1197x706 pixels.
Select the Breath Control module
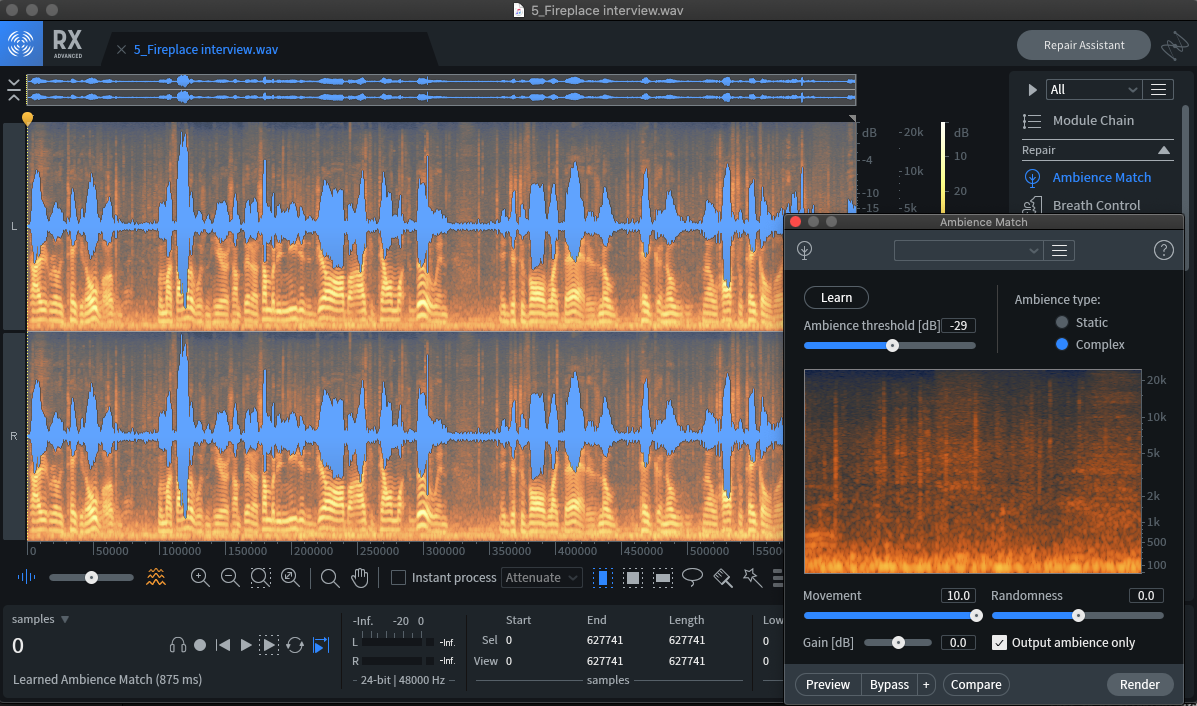coord(1096,205)
